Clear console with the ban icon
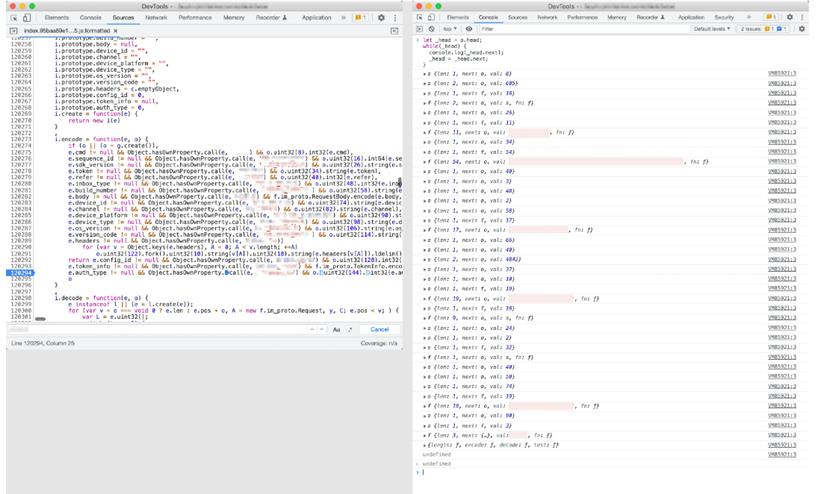 [x=431, y=29]
